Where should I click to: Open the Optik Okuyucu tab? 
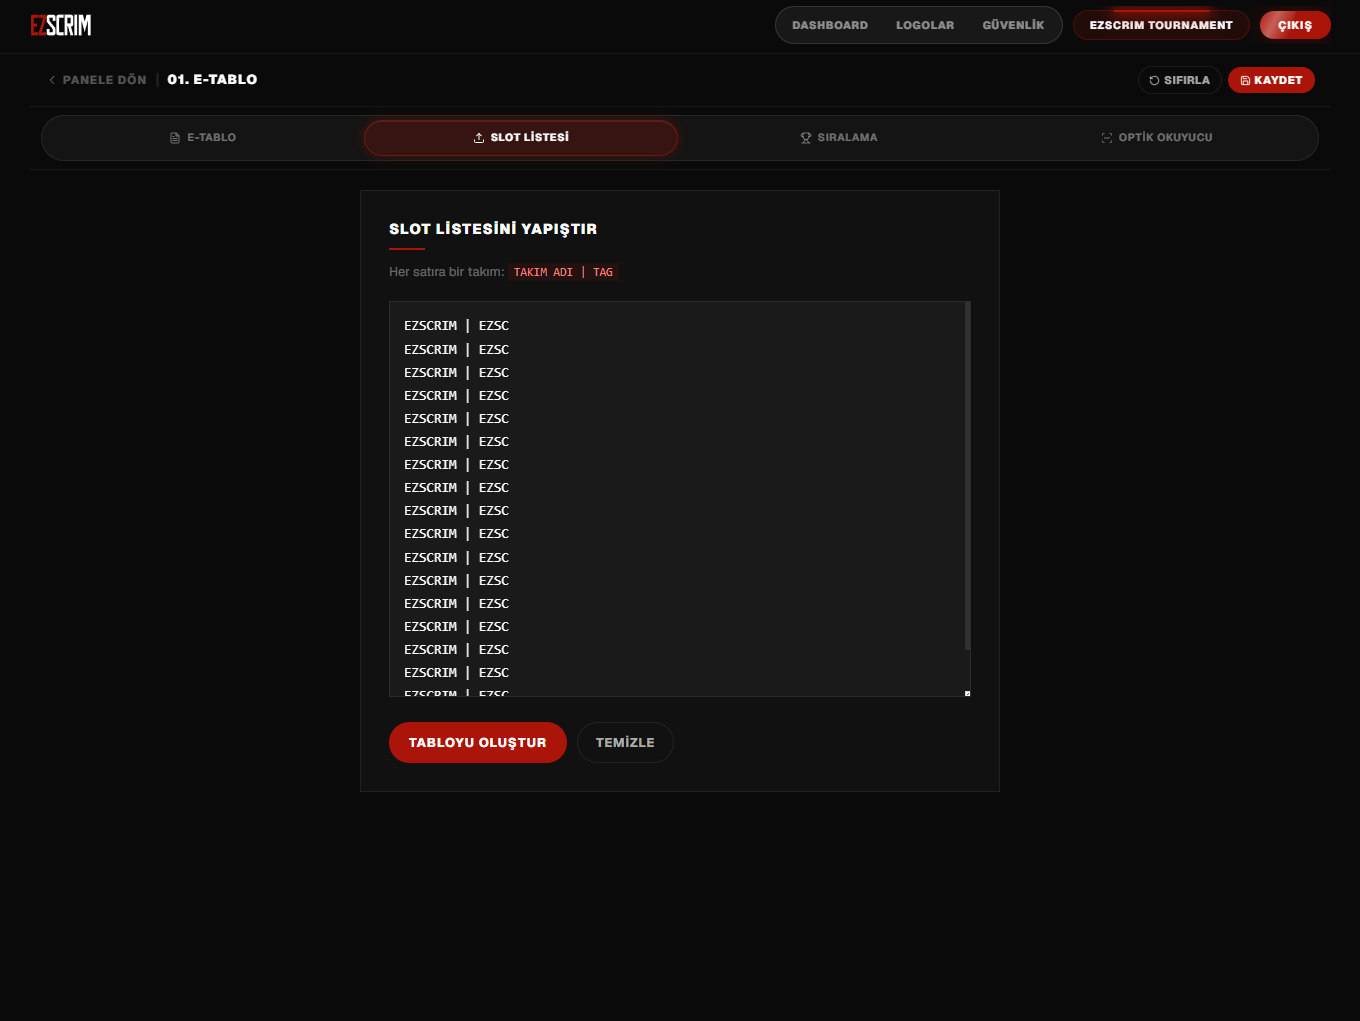coord(1157,138)
